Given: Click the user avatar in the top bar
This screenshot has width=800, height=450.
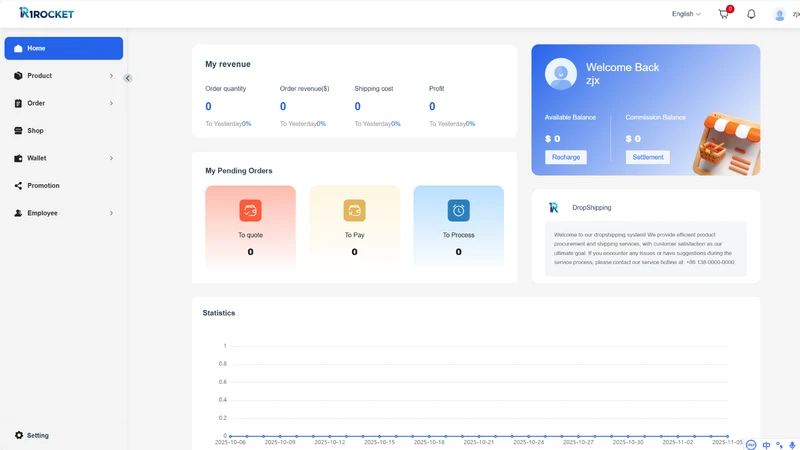Looking at the screenshot, I should click(x=779, y=14).
